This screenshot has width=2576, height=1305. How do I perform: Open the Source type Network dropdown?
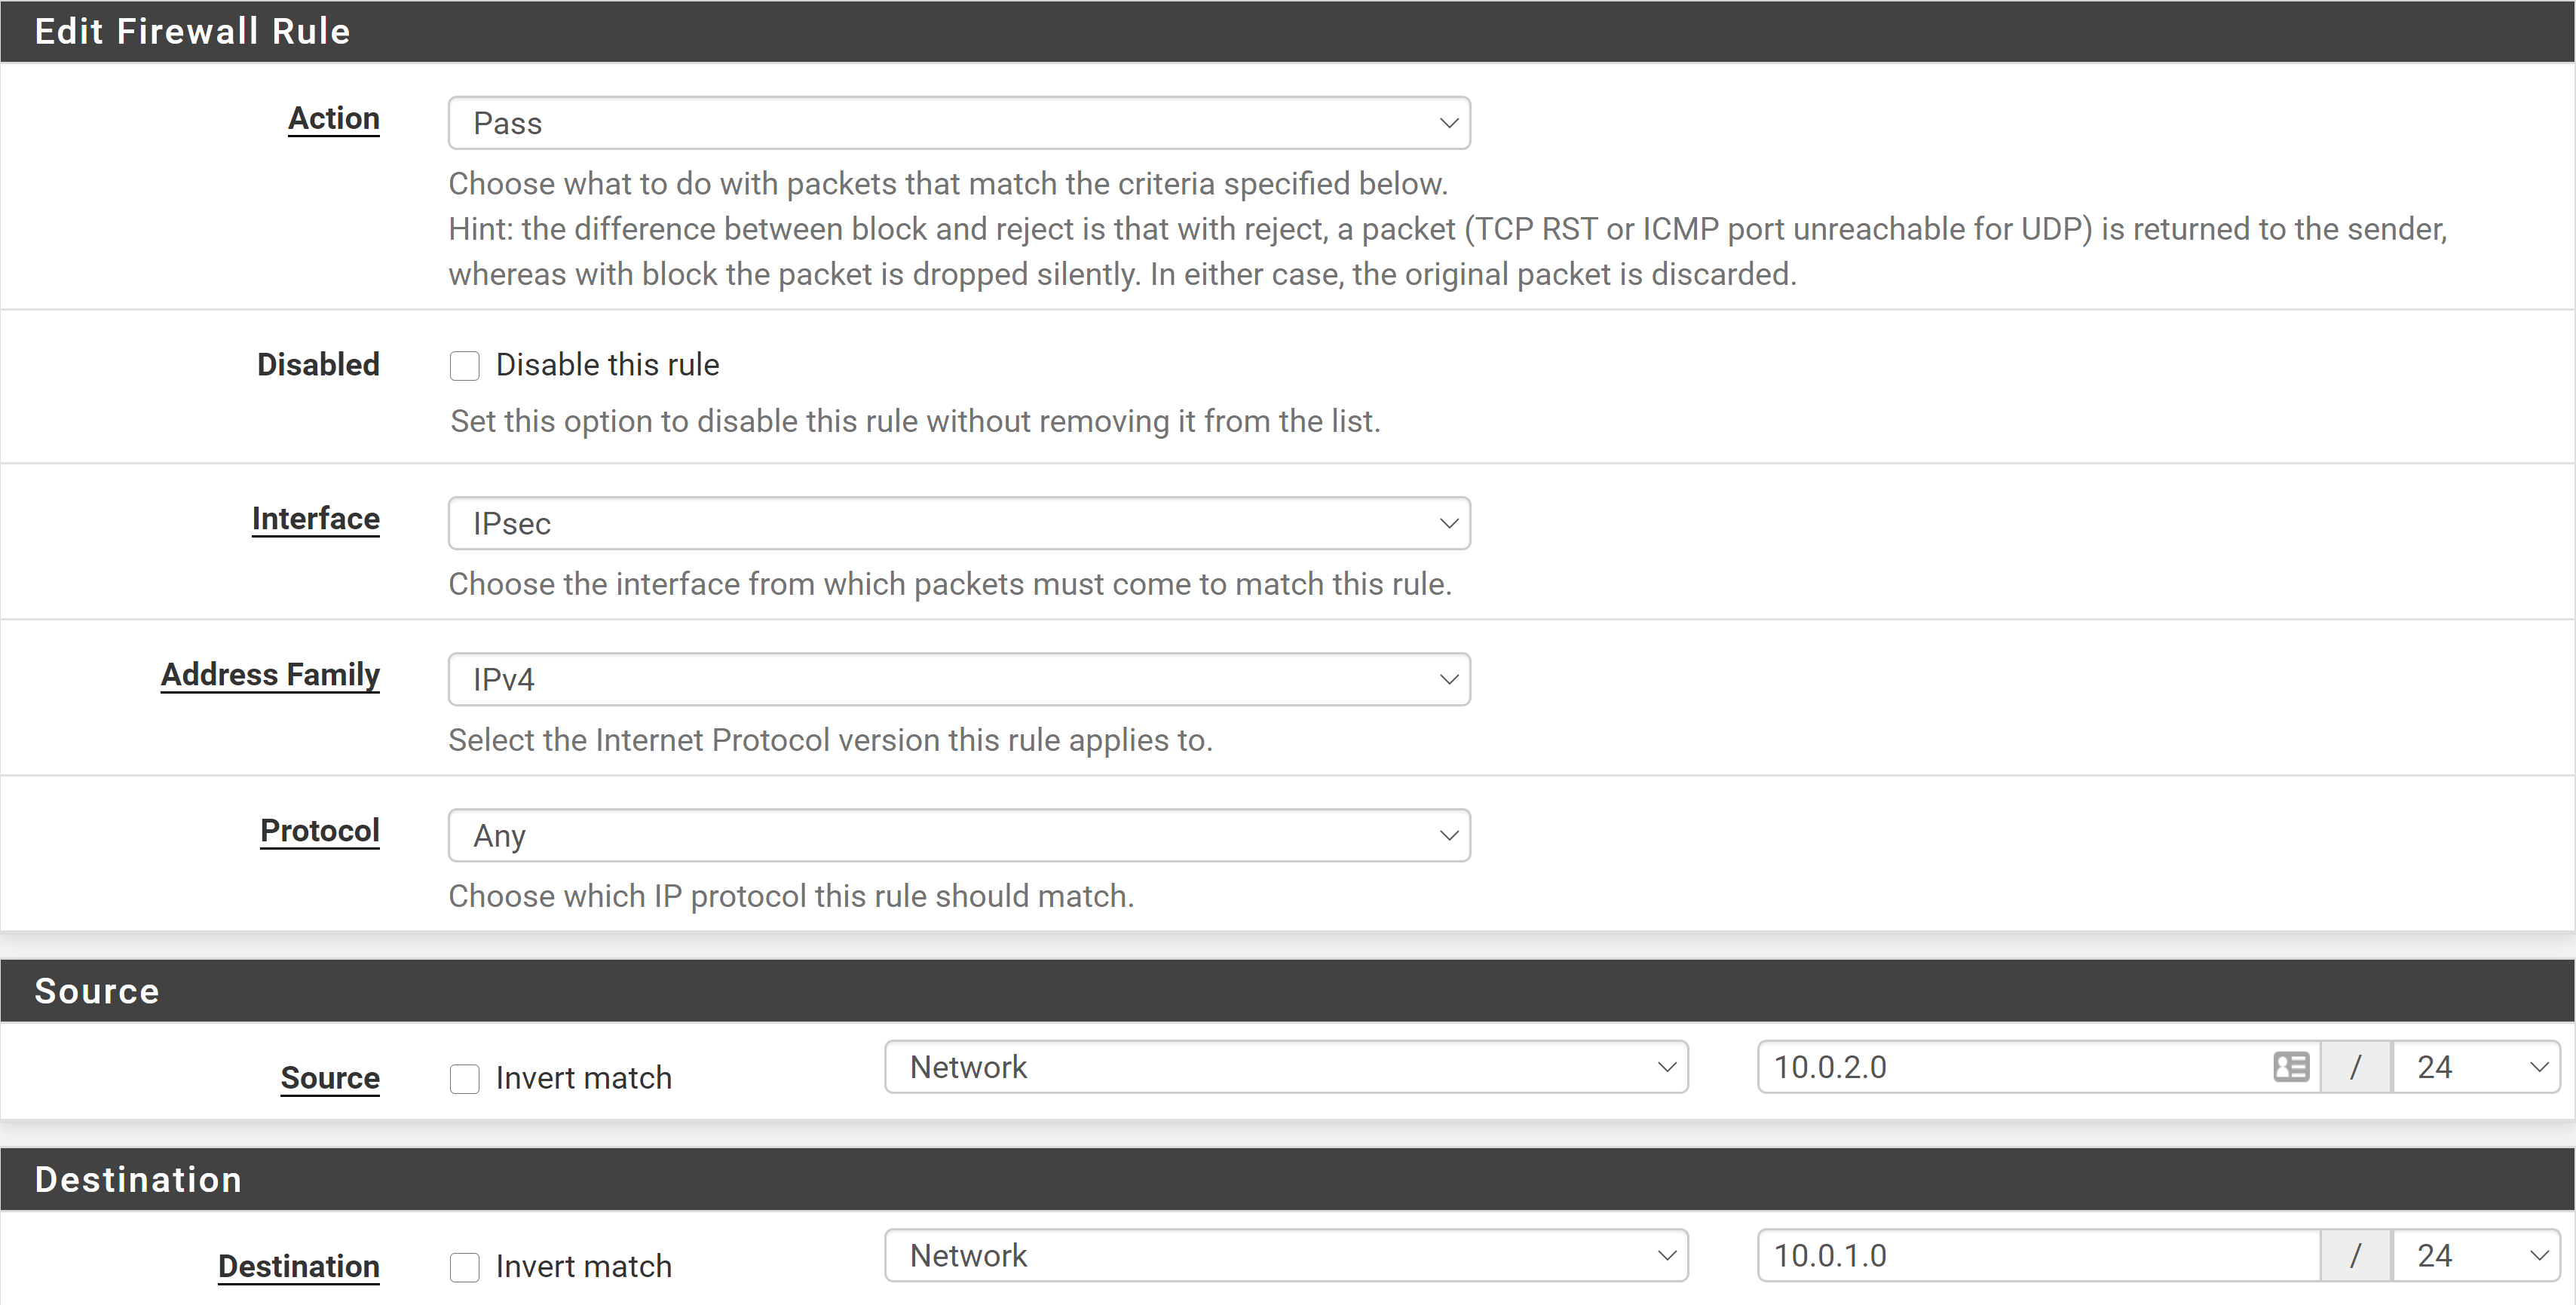tap(1286, 1067)
